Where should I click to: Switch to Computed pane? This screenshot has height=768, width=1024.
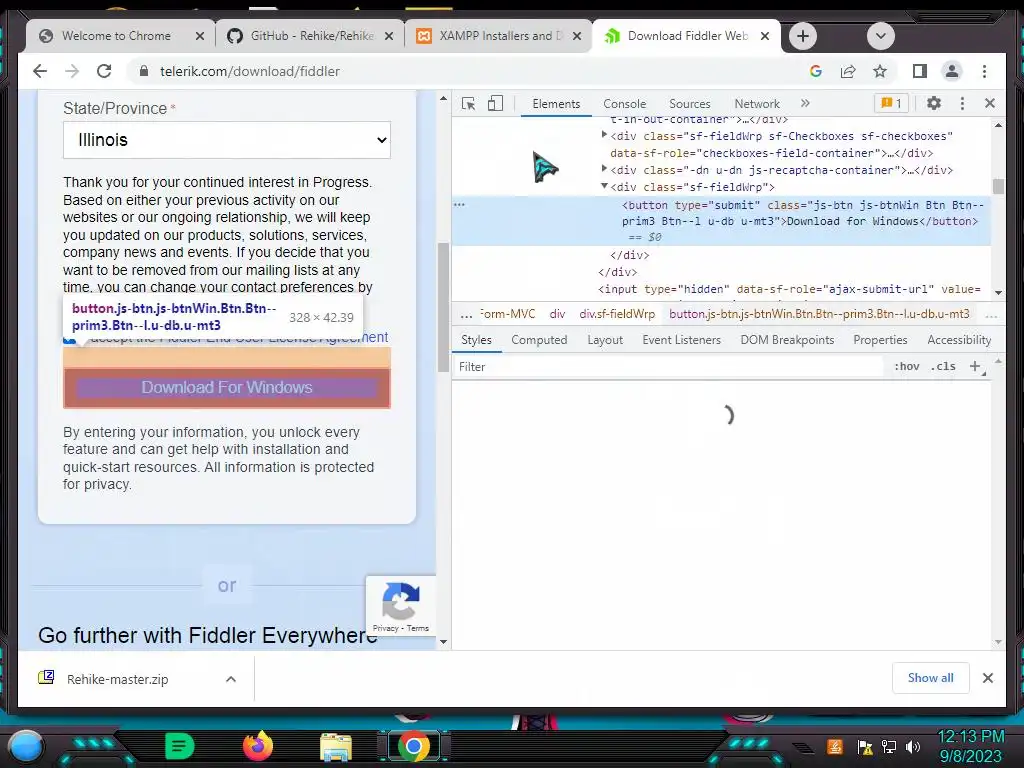(x=539, y=340)
